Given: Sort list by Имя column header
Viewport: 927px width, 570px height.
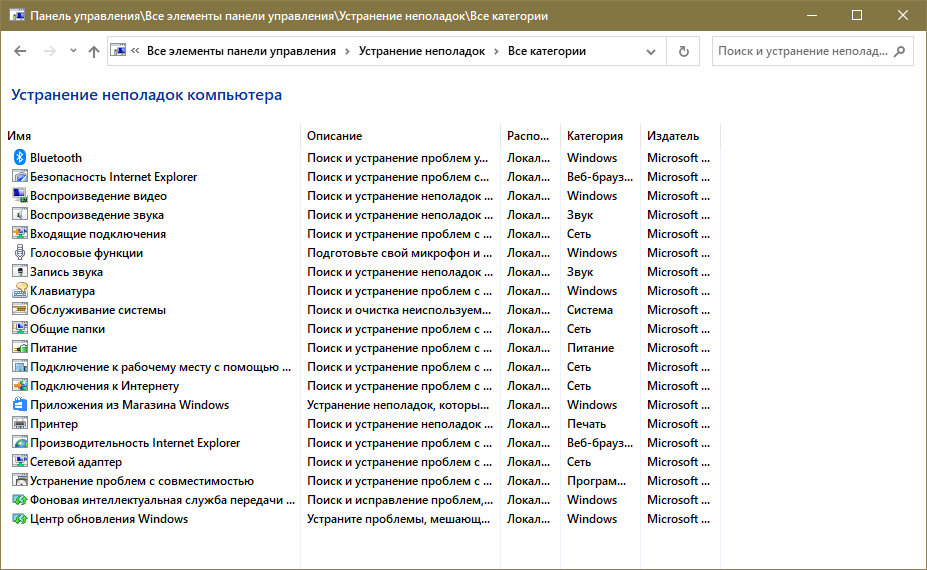Looking at the screenshot, I should (19, 136).
